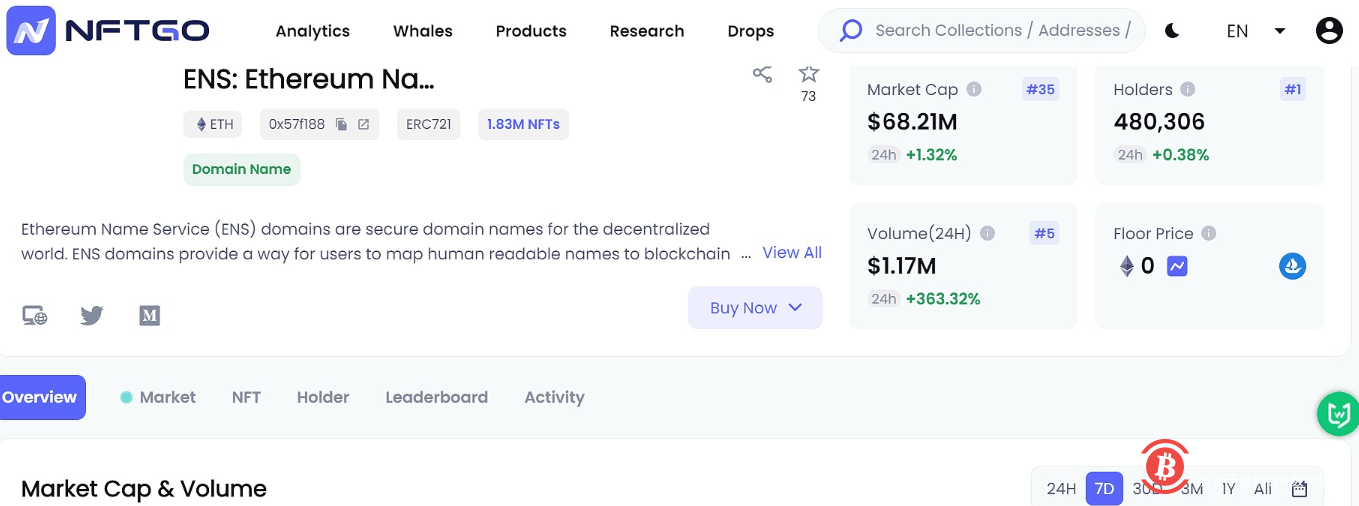Screen dimensions: 1359x506
Task: Open the EN language dropdown
Action: 1255,31
